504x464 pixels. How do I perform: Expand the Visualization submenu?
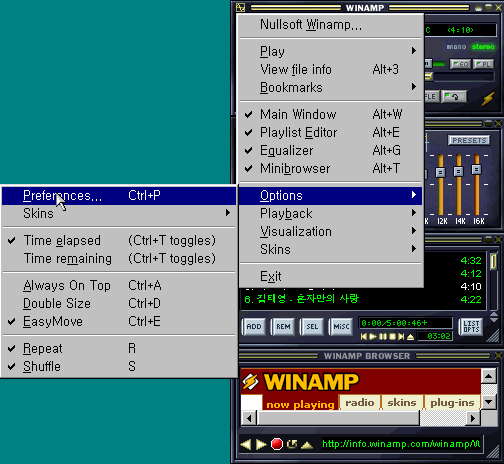point(331,232)
